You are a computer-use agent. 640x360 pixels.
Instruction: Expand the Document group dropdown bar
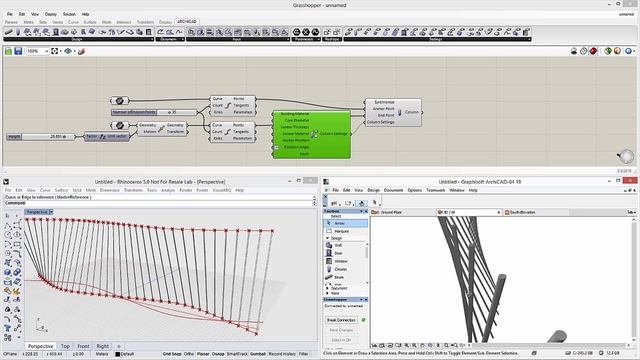(x=170, y=40)
